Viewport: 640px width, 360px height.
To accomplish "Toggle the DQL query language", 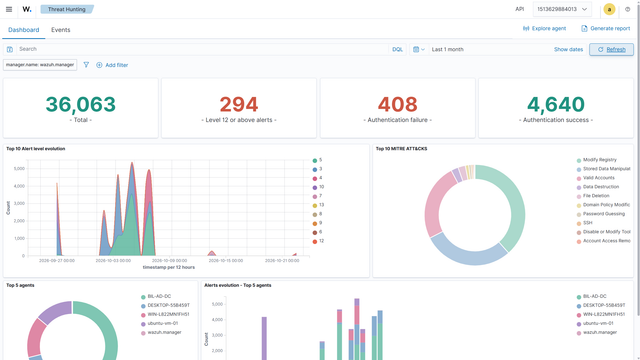I will click(397, 49).
